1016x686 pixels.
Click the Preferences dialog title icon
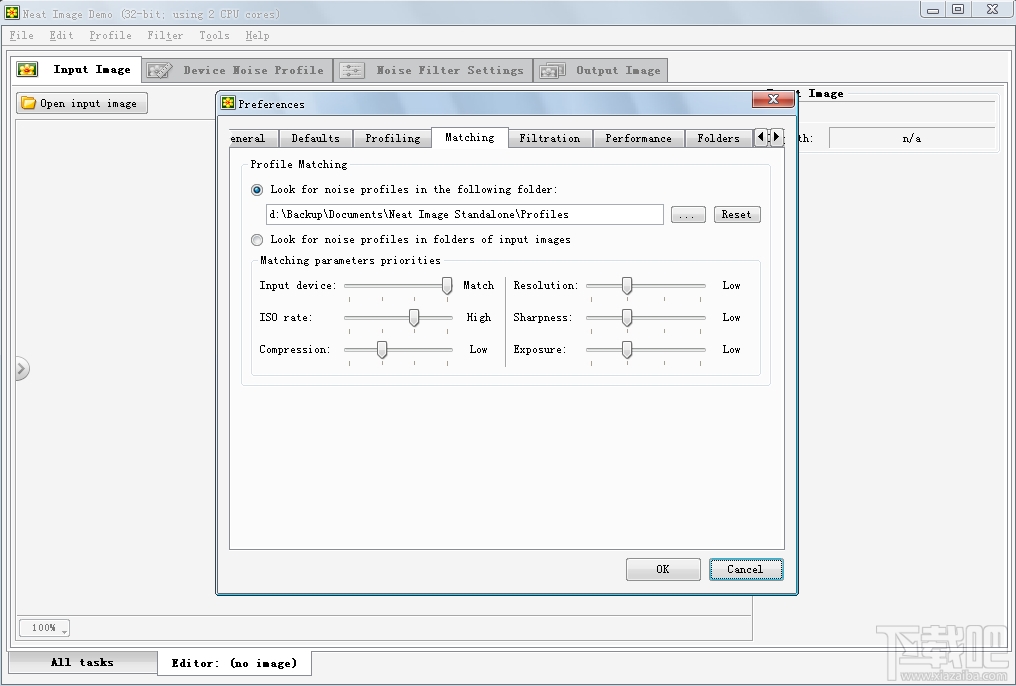tap(228, 103)
